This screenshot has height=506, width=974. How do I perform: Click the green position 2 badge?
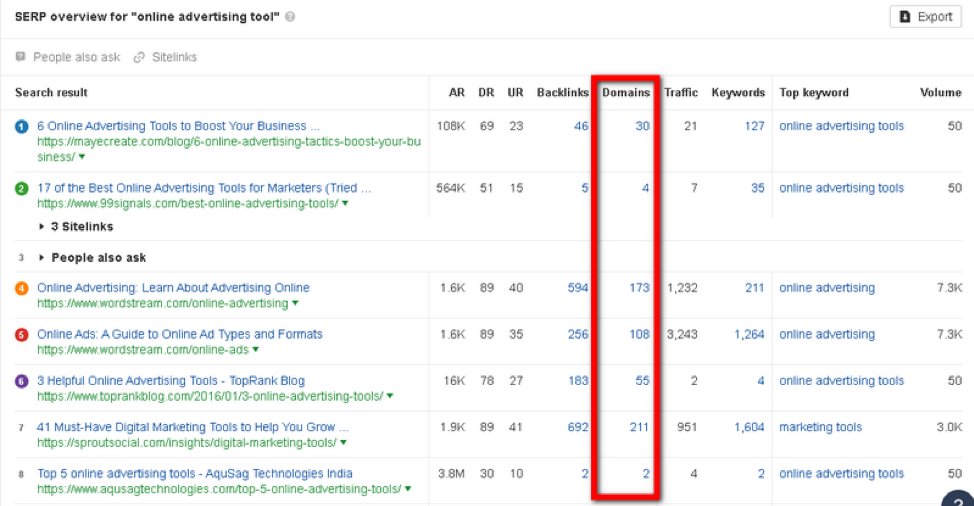(x=22, y=189)
